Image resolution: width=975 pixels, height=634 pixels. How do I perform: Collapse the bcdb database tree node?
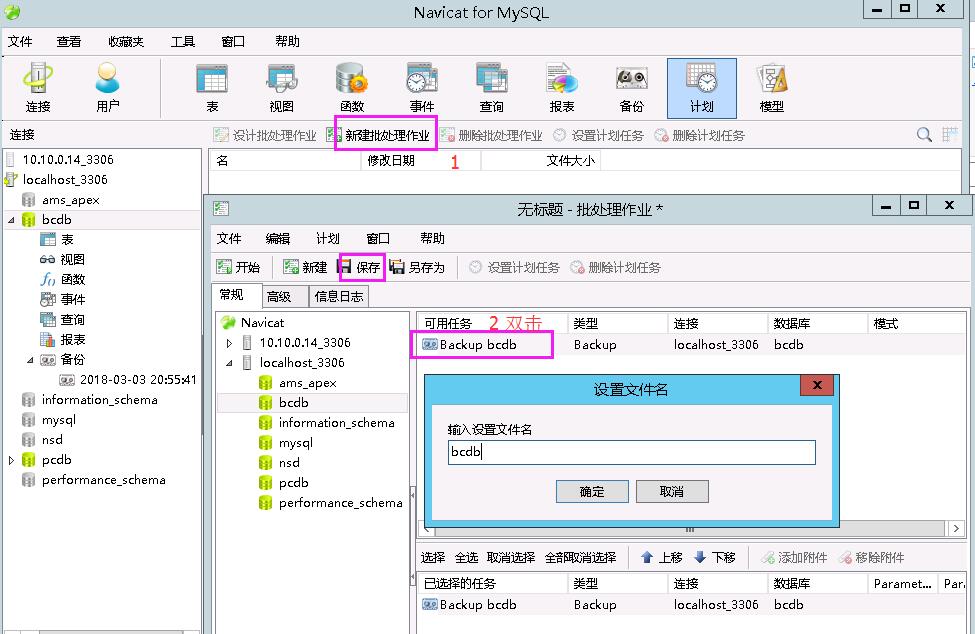(12, 220)
